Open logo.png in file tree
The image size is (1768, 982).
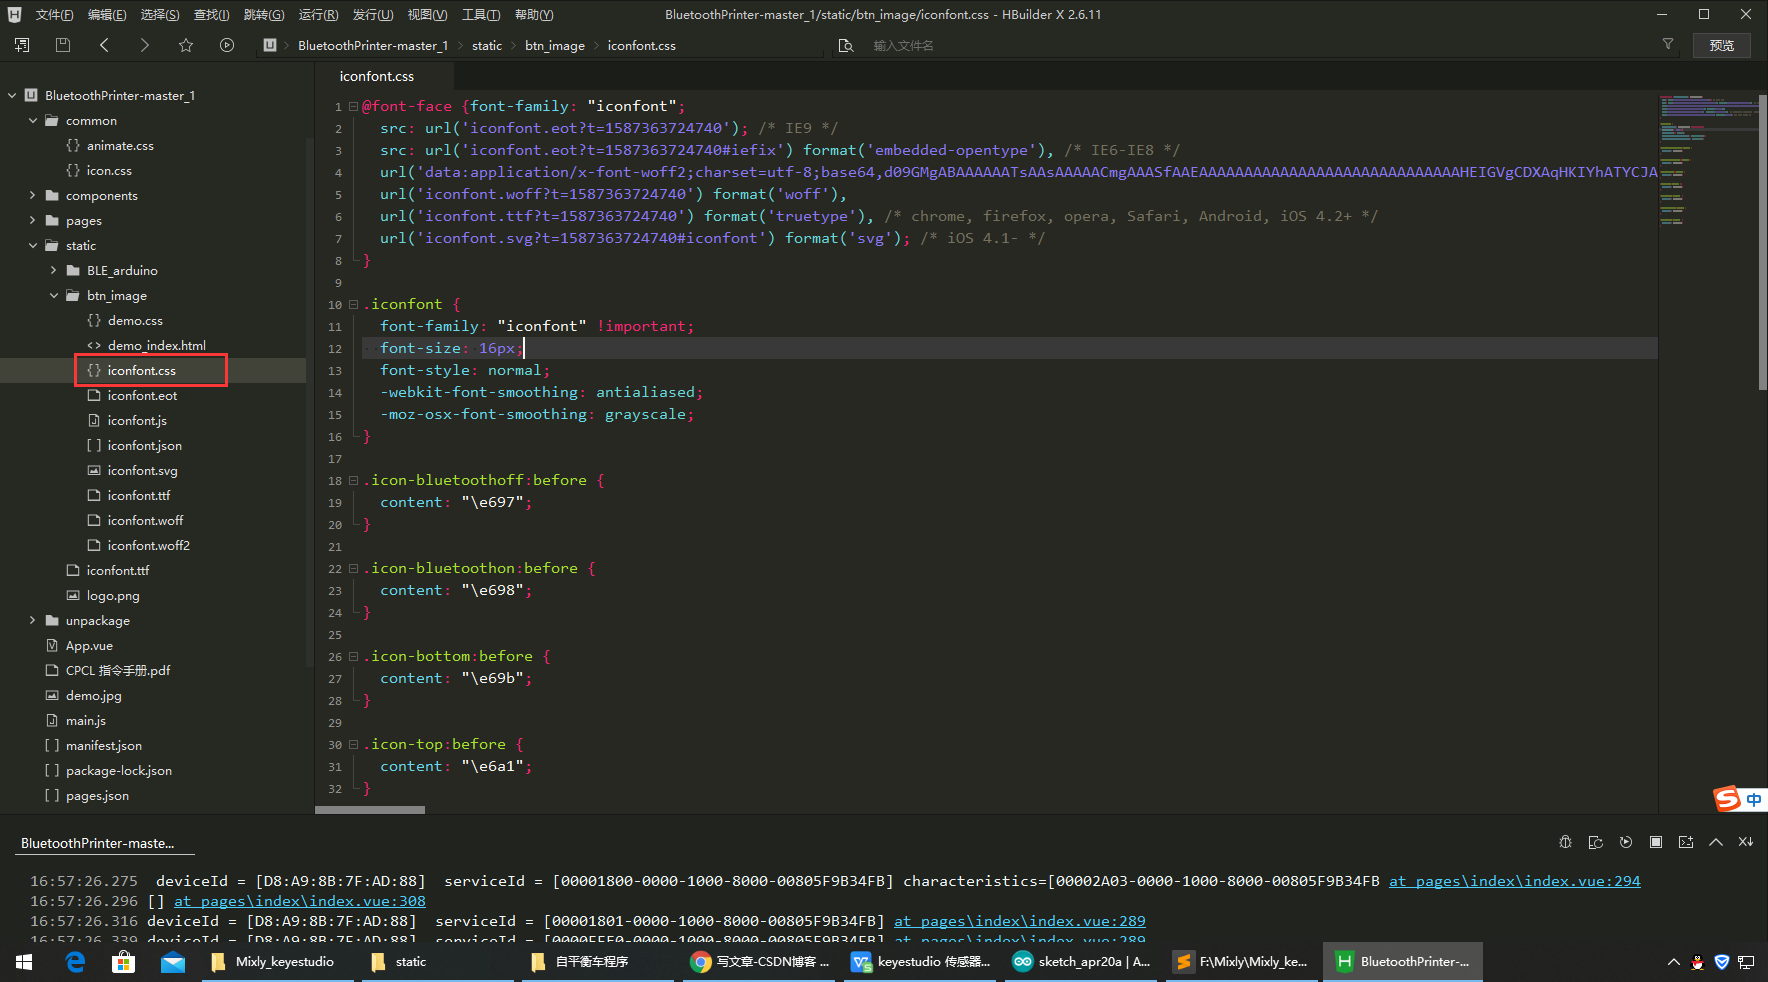coord(113,595)
